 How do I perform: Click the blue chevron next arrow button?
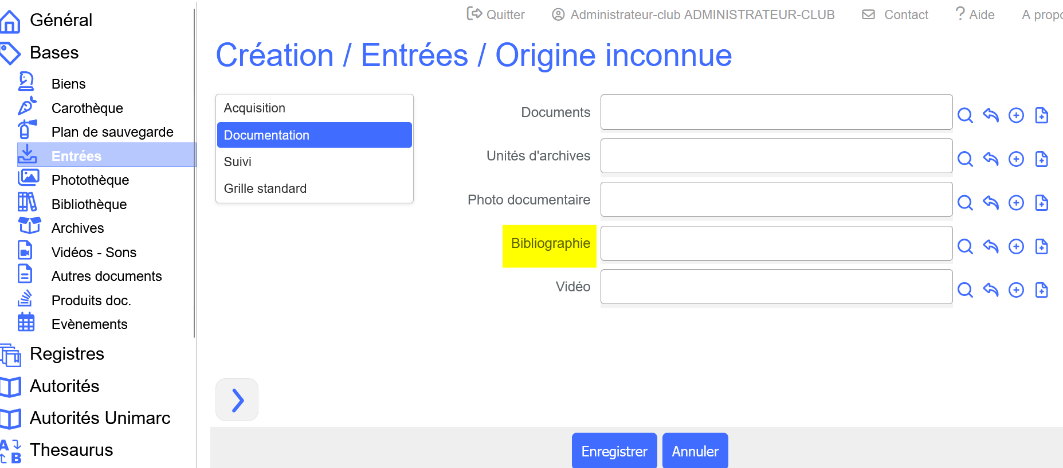[237, 400]
